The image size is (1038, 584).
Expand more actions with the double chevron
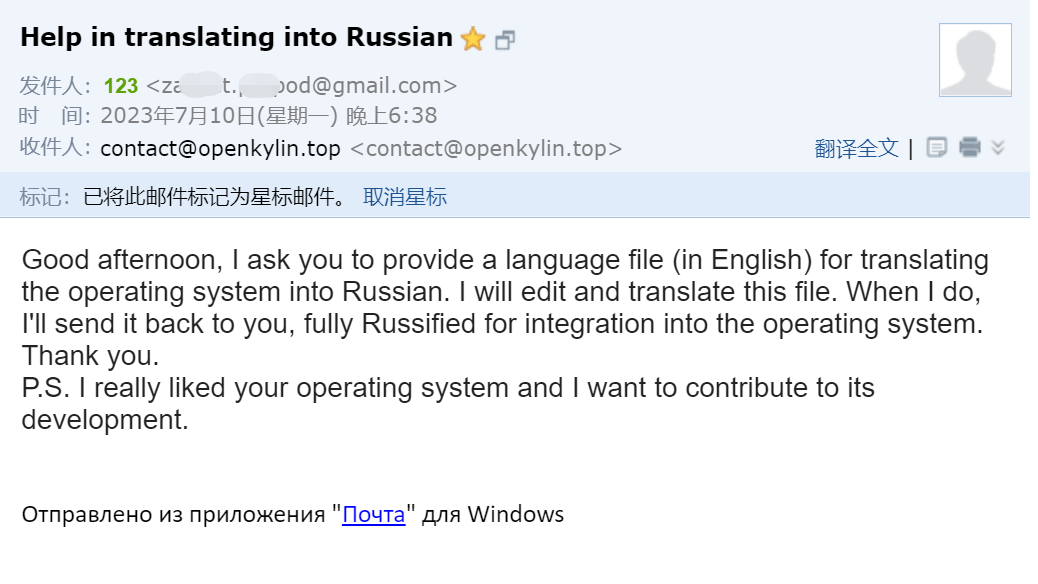coord(997,148)
